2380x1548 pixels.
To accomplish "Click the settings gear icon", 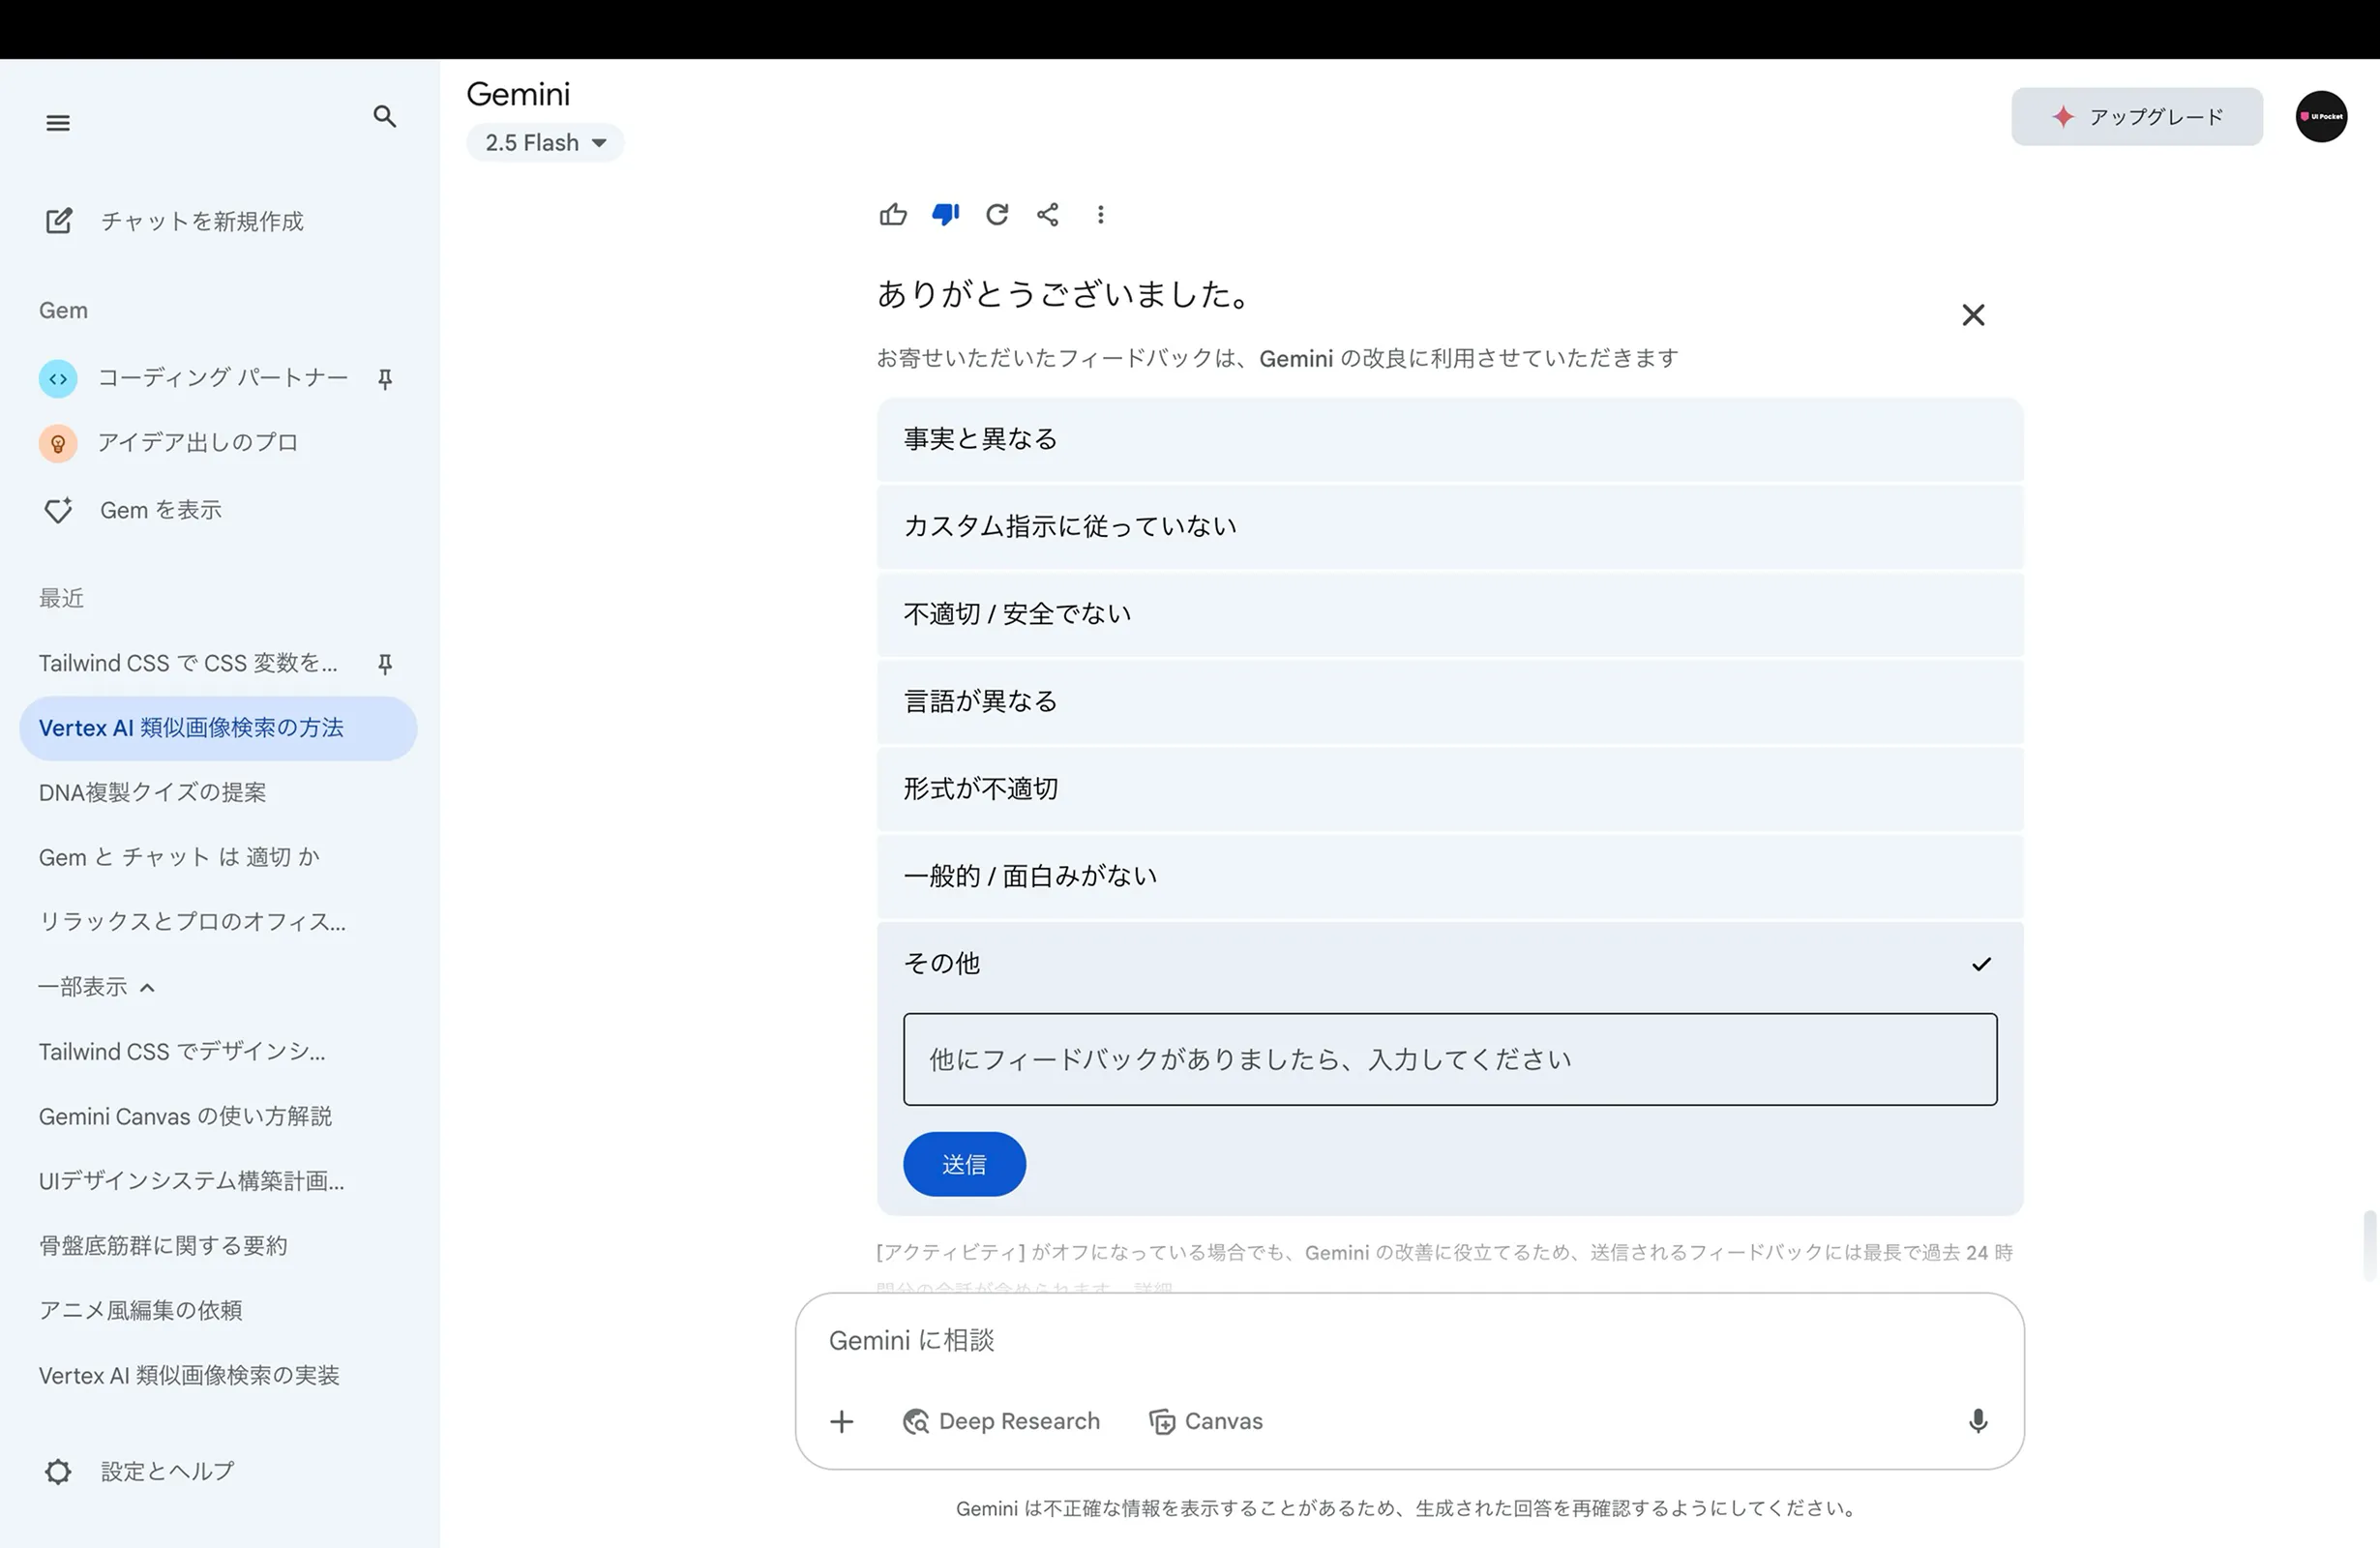I will coord(58,1471).
